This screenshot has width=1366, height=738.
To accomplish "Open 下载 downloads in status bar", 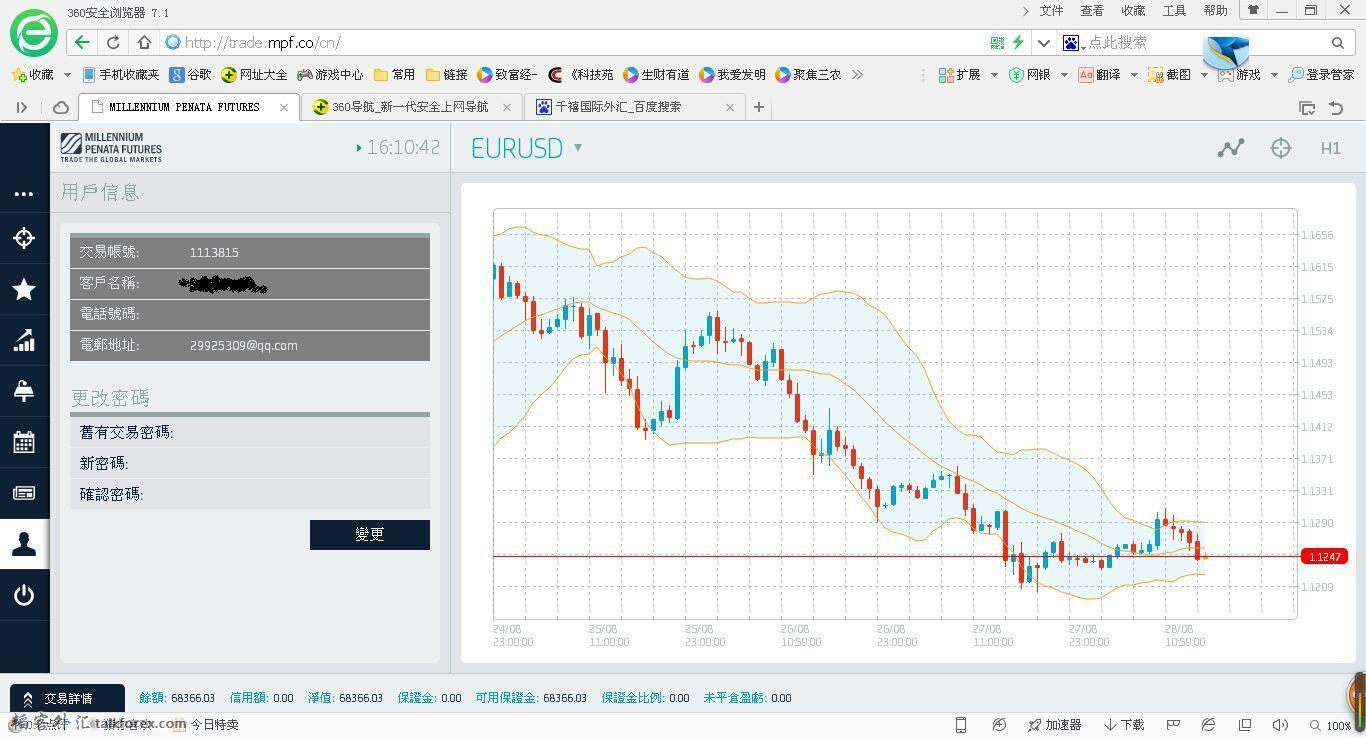I will 1124,725.
